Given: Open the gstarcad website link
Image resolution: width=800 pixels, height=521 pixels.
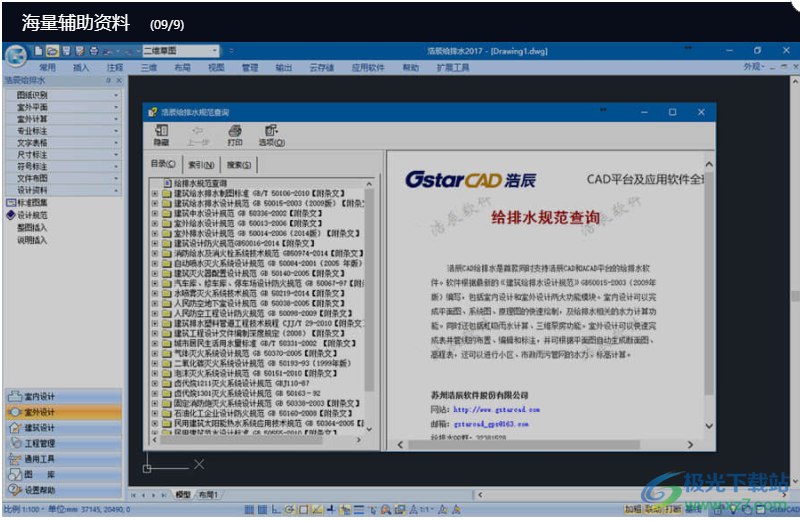Looking at the screenshot, I should 496,409.
